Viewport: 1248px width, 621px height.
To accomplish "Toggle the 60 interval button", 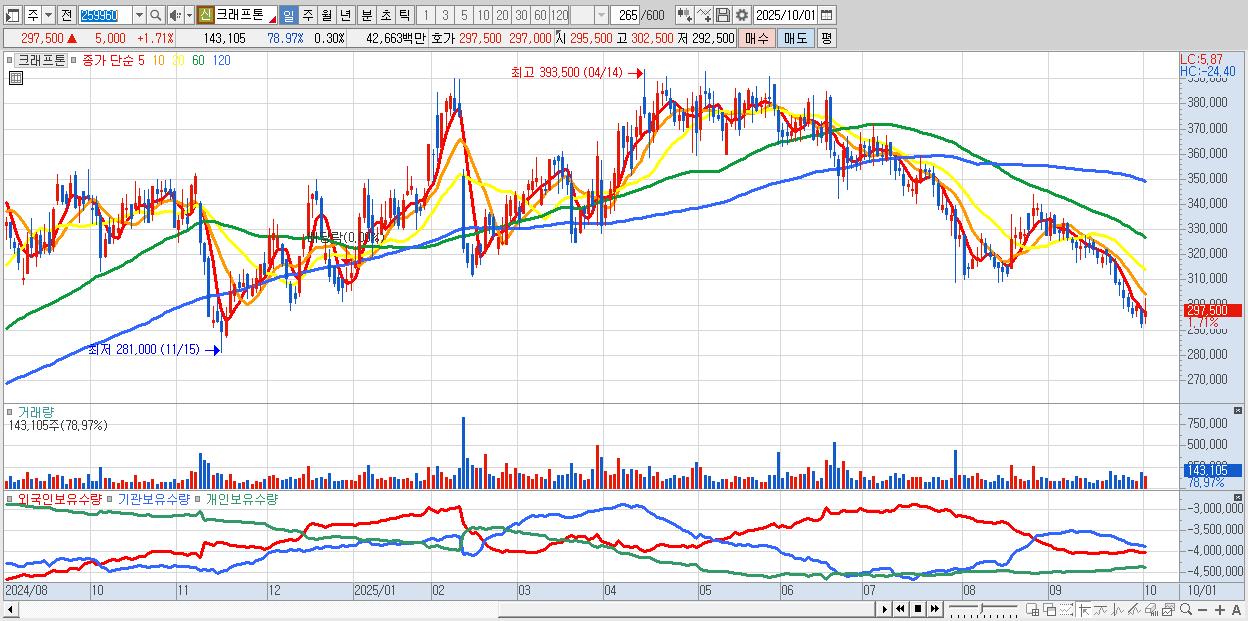I will coord(540,15).
